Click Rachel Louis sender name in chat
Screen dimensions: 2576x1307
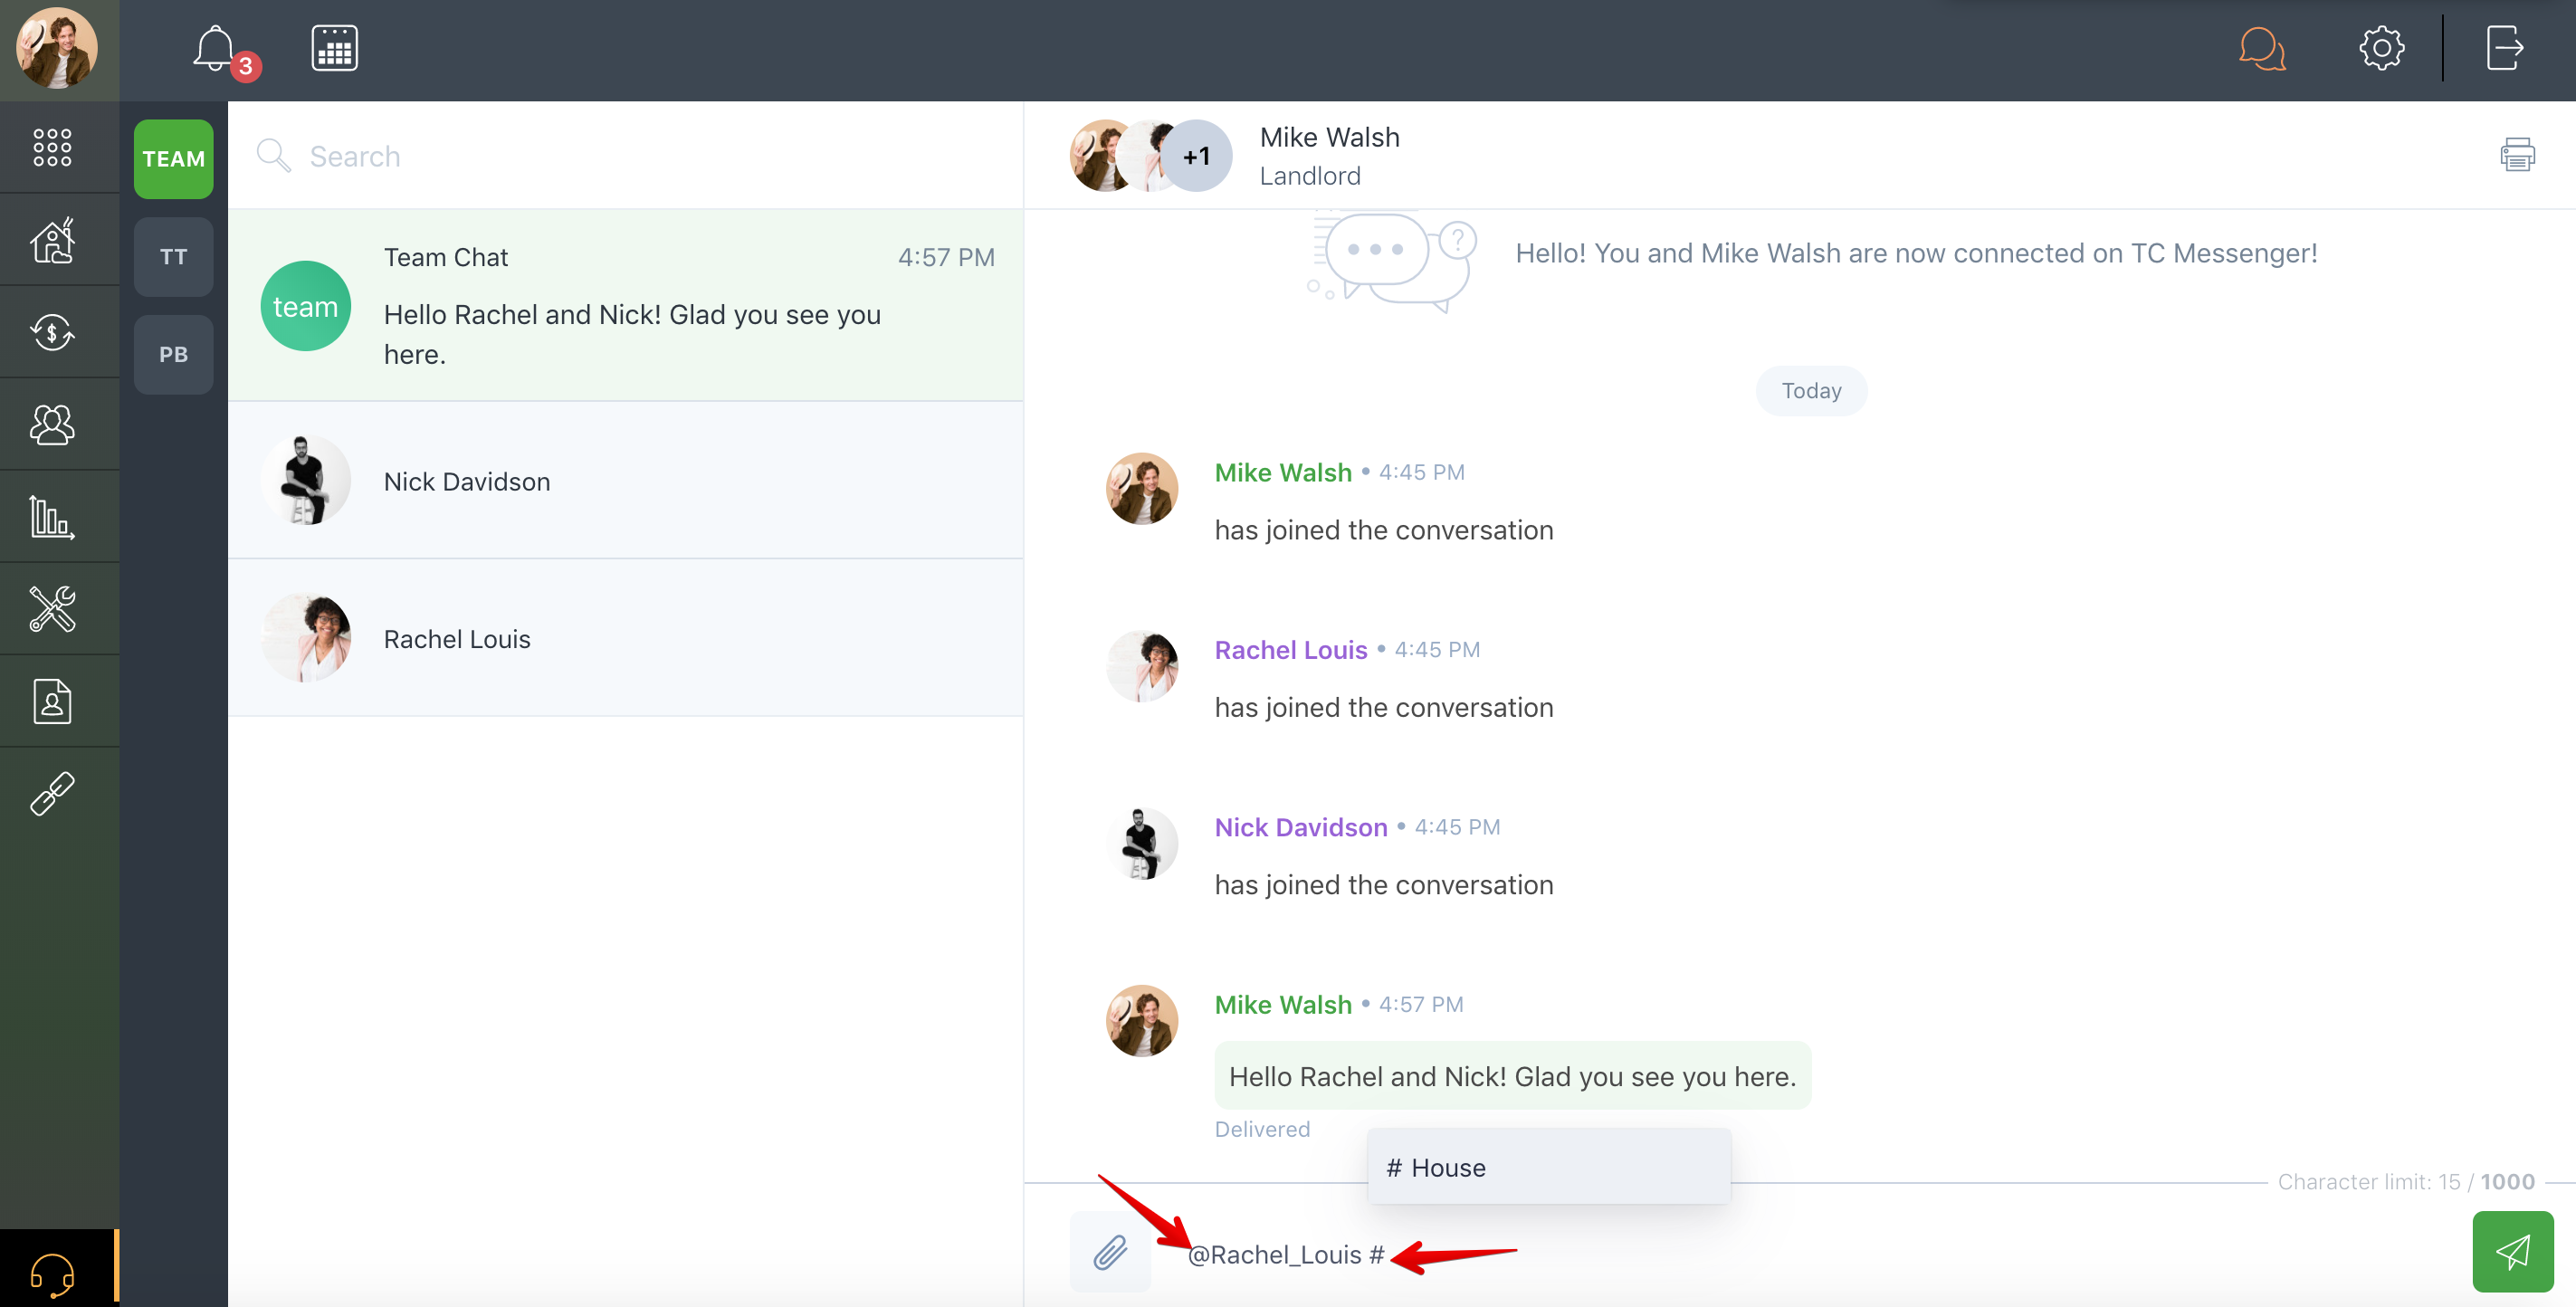click(1290, 650)
